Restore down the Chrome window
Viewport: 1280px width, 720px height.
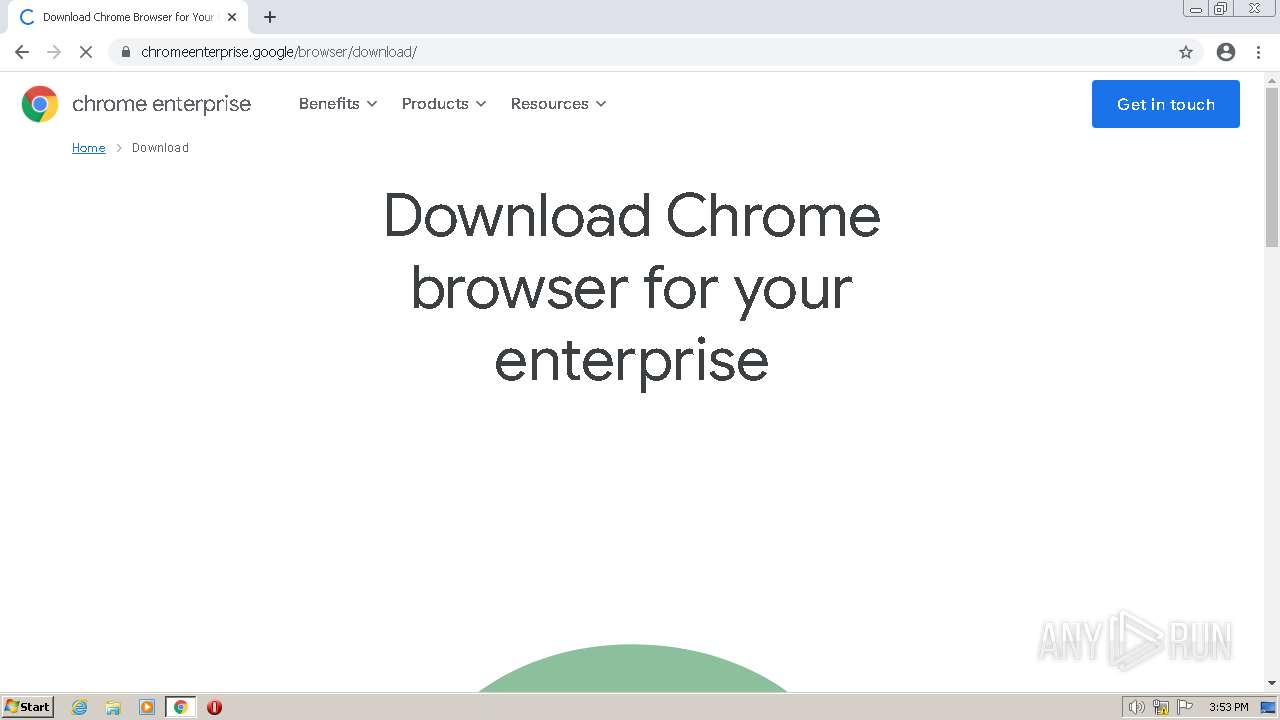click(1221, 9)
